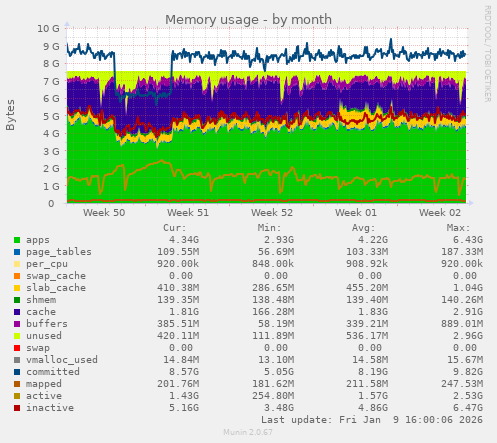Image resolution: width=497 pixels, height=443 pixels.
Task: Click the green apps legend swatch
Action: pyautogui.click(x=17, y=240)
